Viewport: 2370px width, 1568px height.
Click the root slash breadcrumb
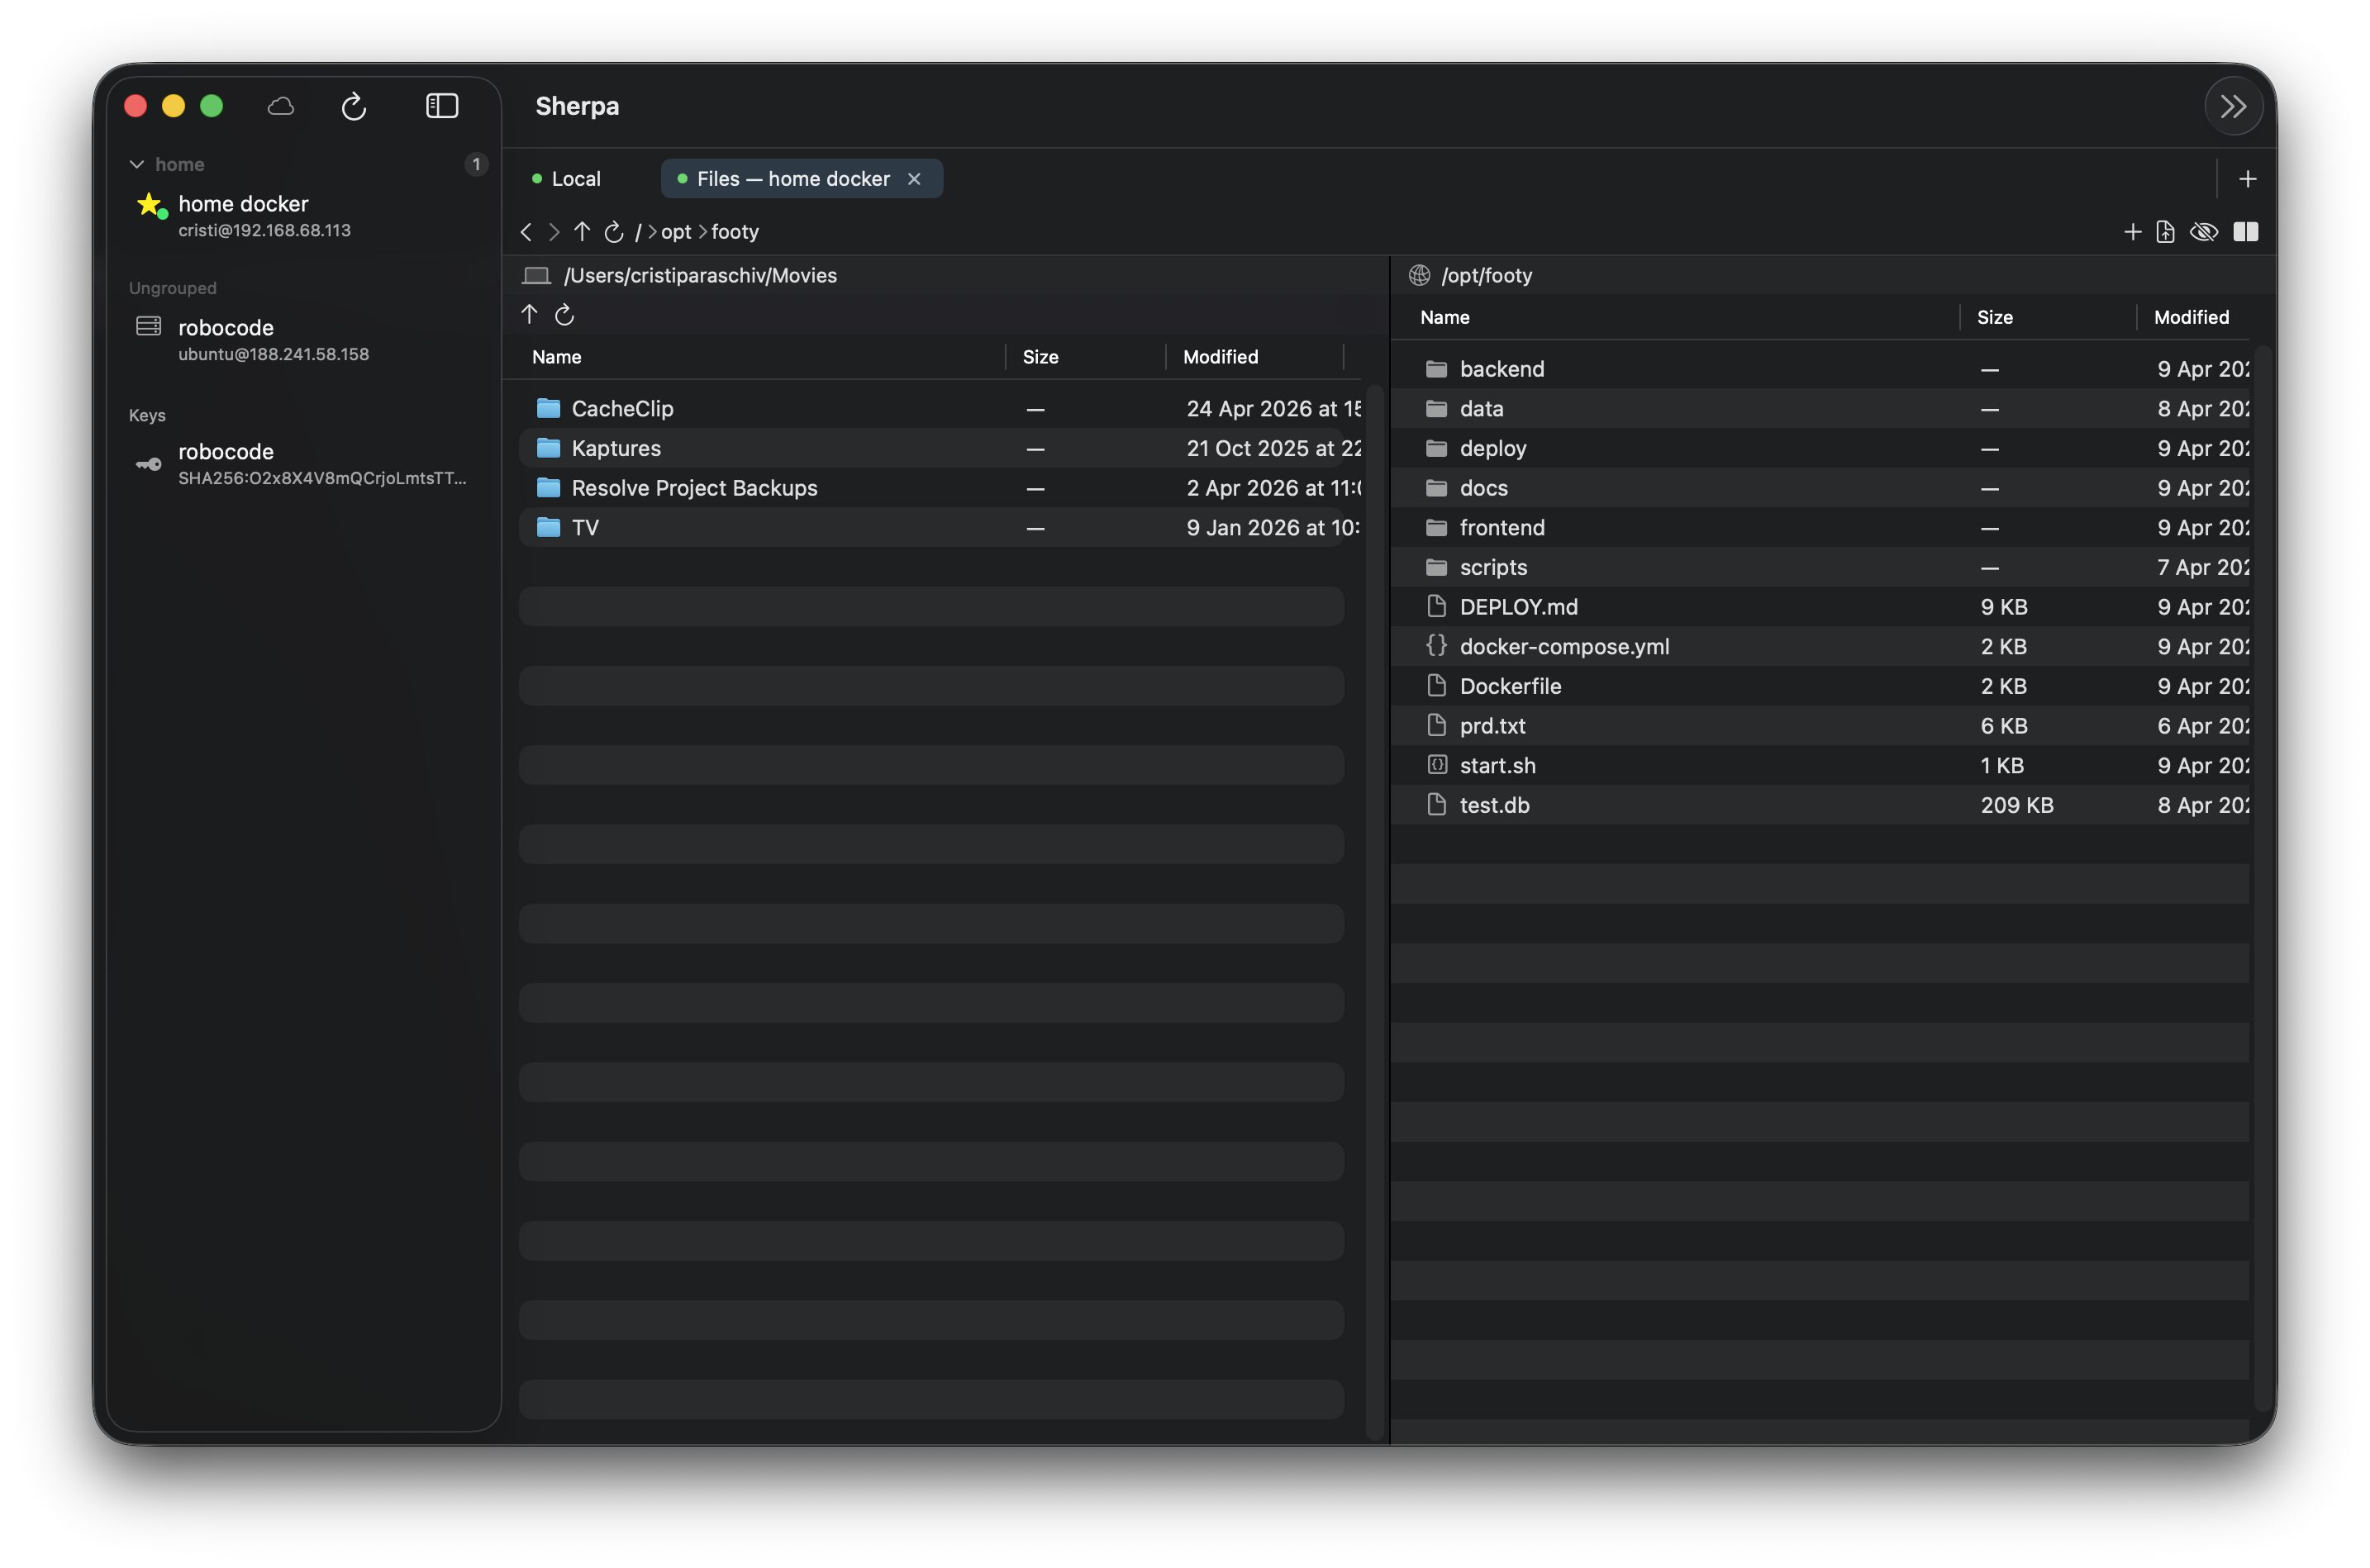(x=638, y=232)
